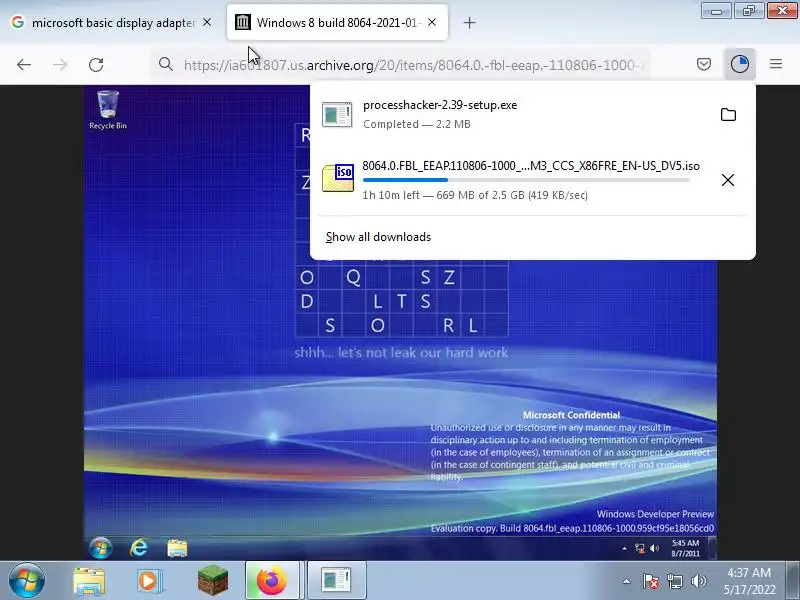
Task: Open the taskbar clock showing 4:37 AM
Action: [749, 581]
